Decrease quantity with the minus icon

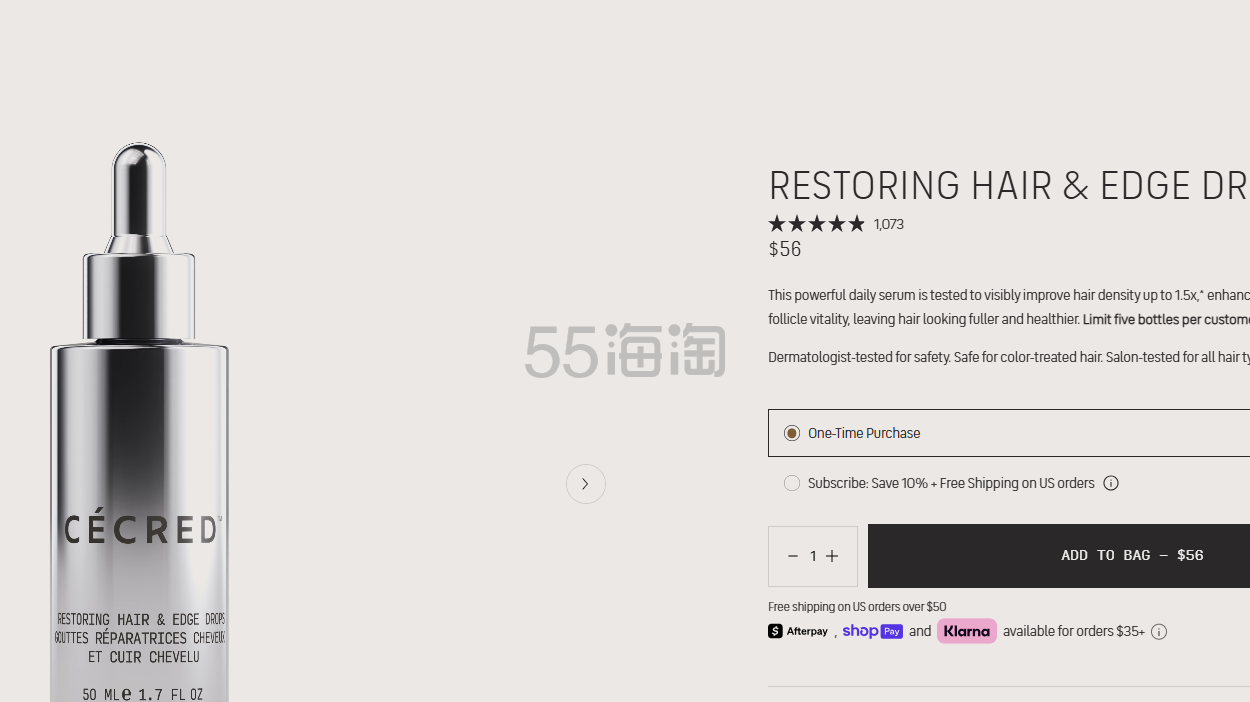792,556
